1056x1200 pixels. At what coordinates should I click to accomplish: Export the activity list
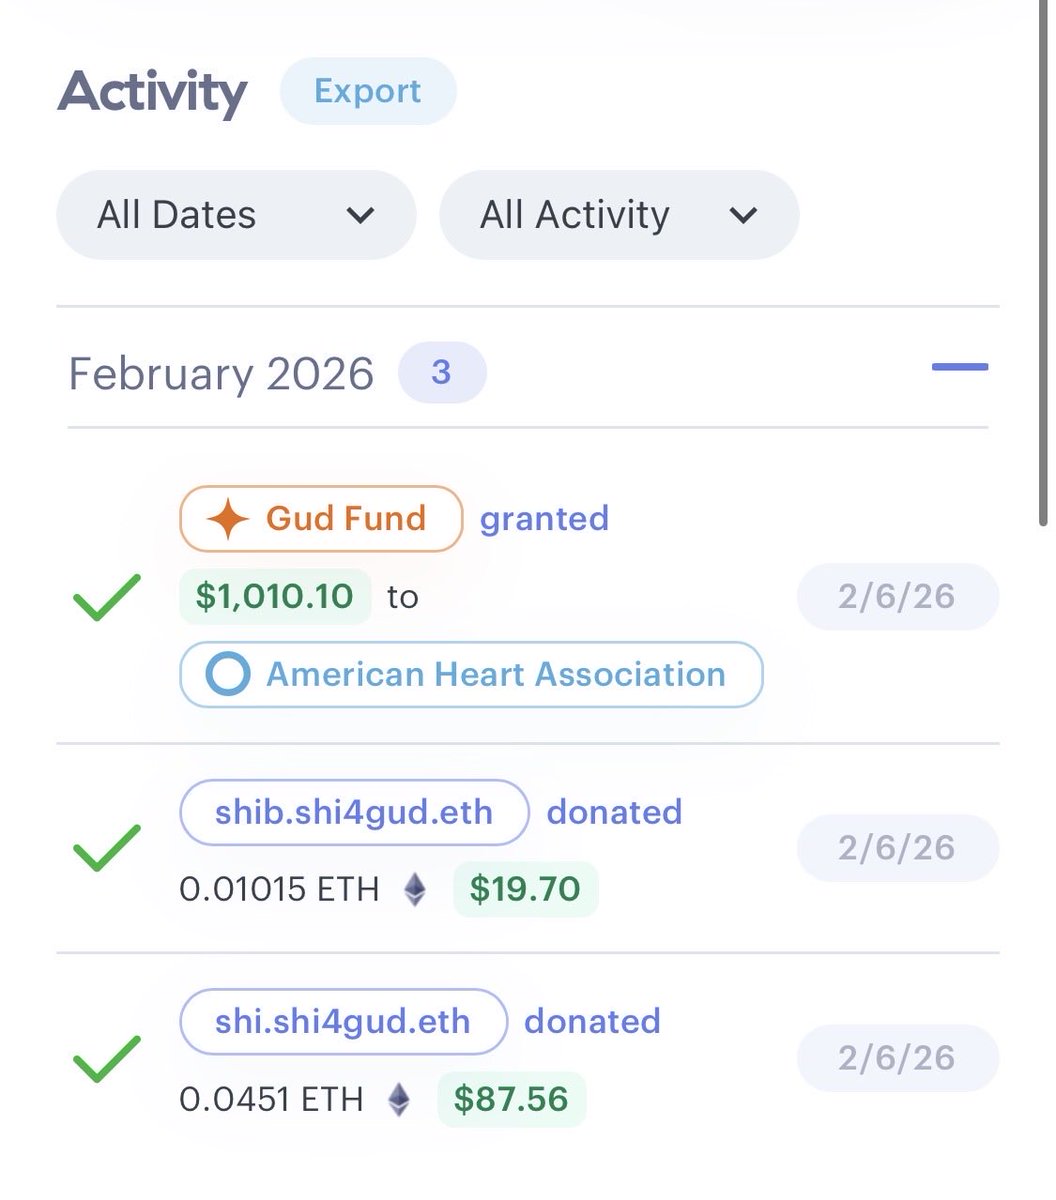pos(367,91)
